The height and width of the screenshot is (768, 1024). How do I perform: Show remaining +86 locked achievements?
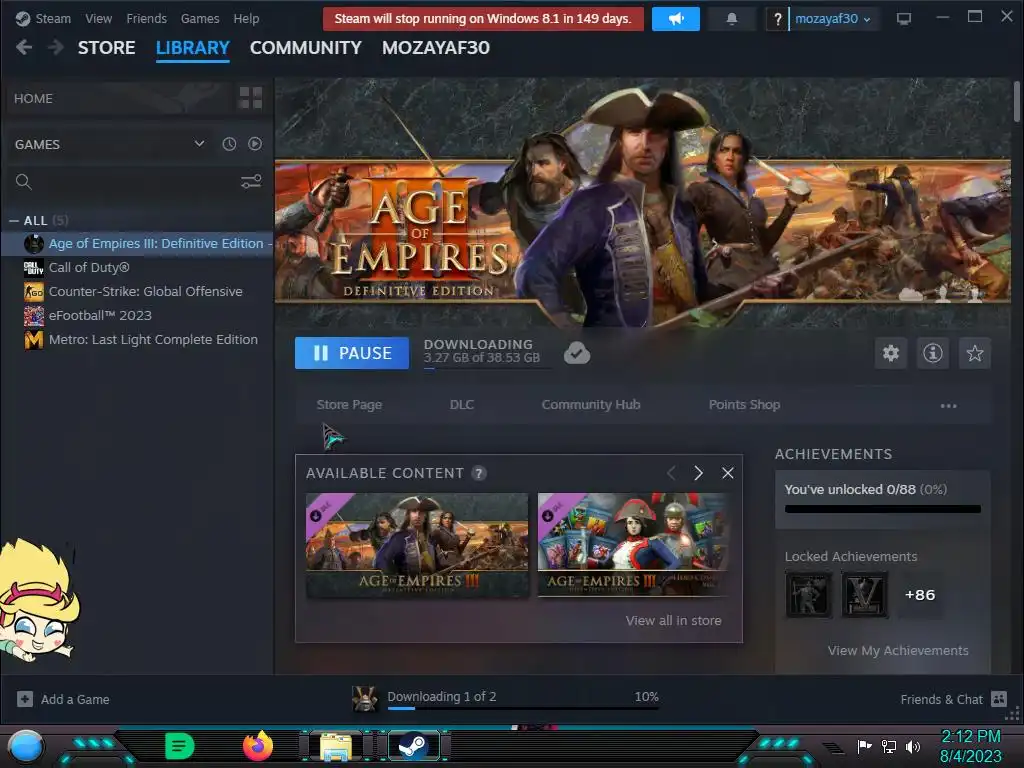point(920,595)
